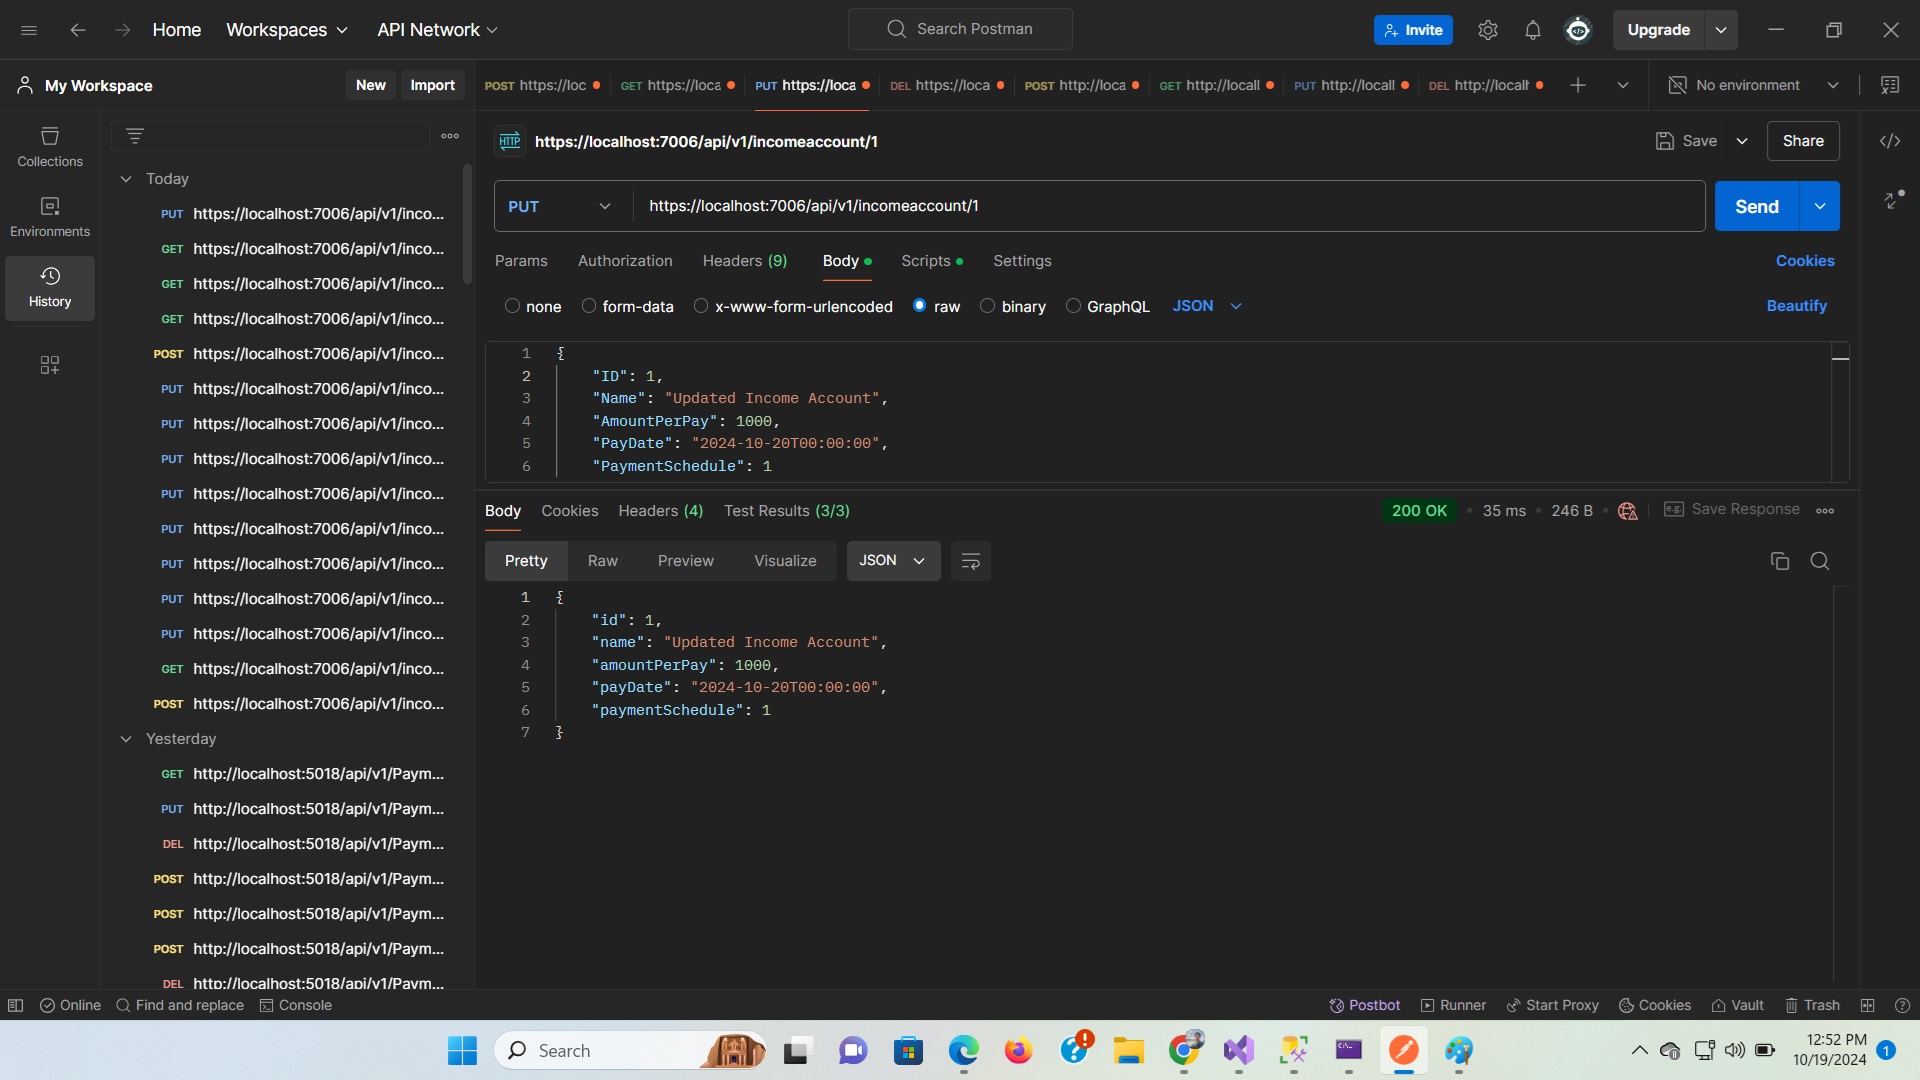Toggle word wrap in the response viewer

click(x=970, y=561)
